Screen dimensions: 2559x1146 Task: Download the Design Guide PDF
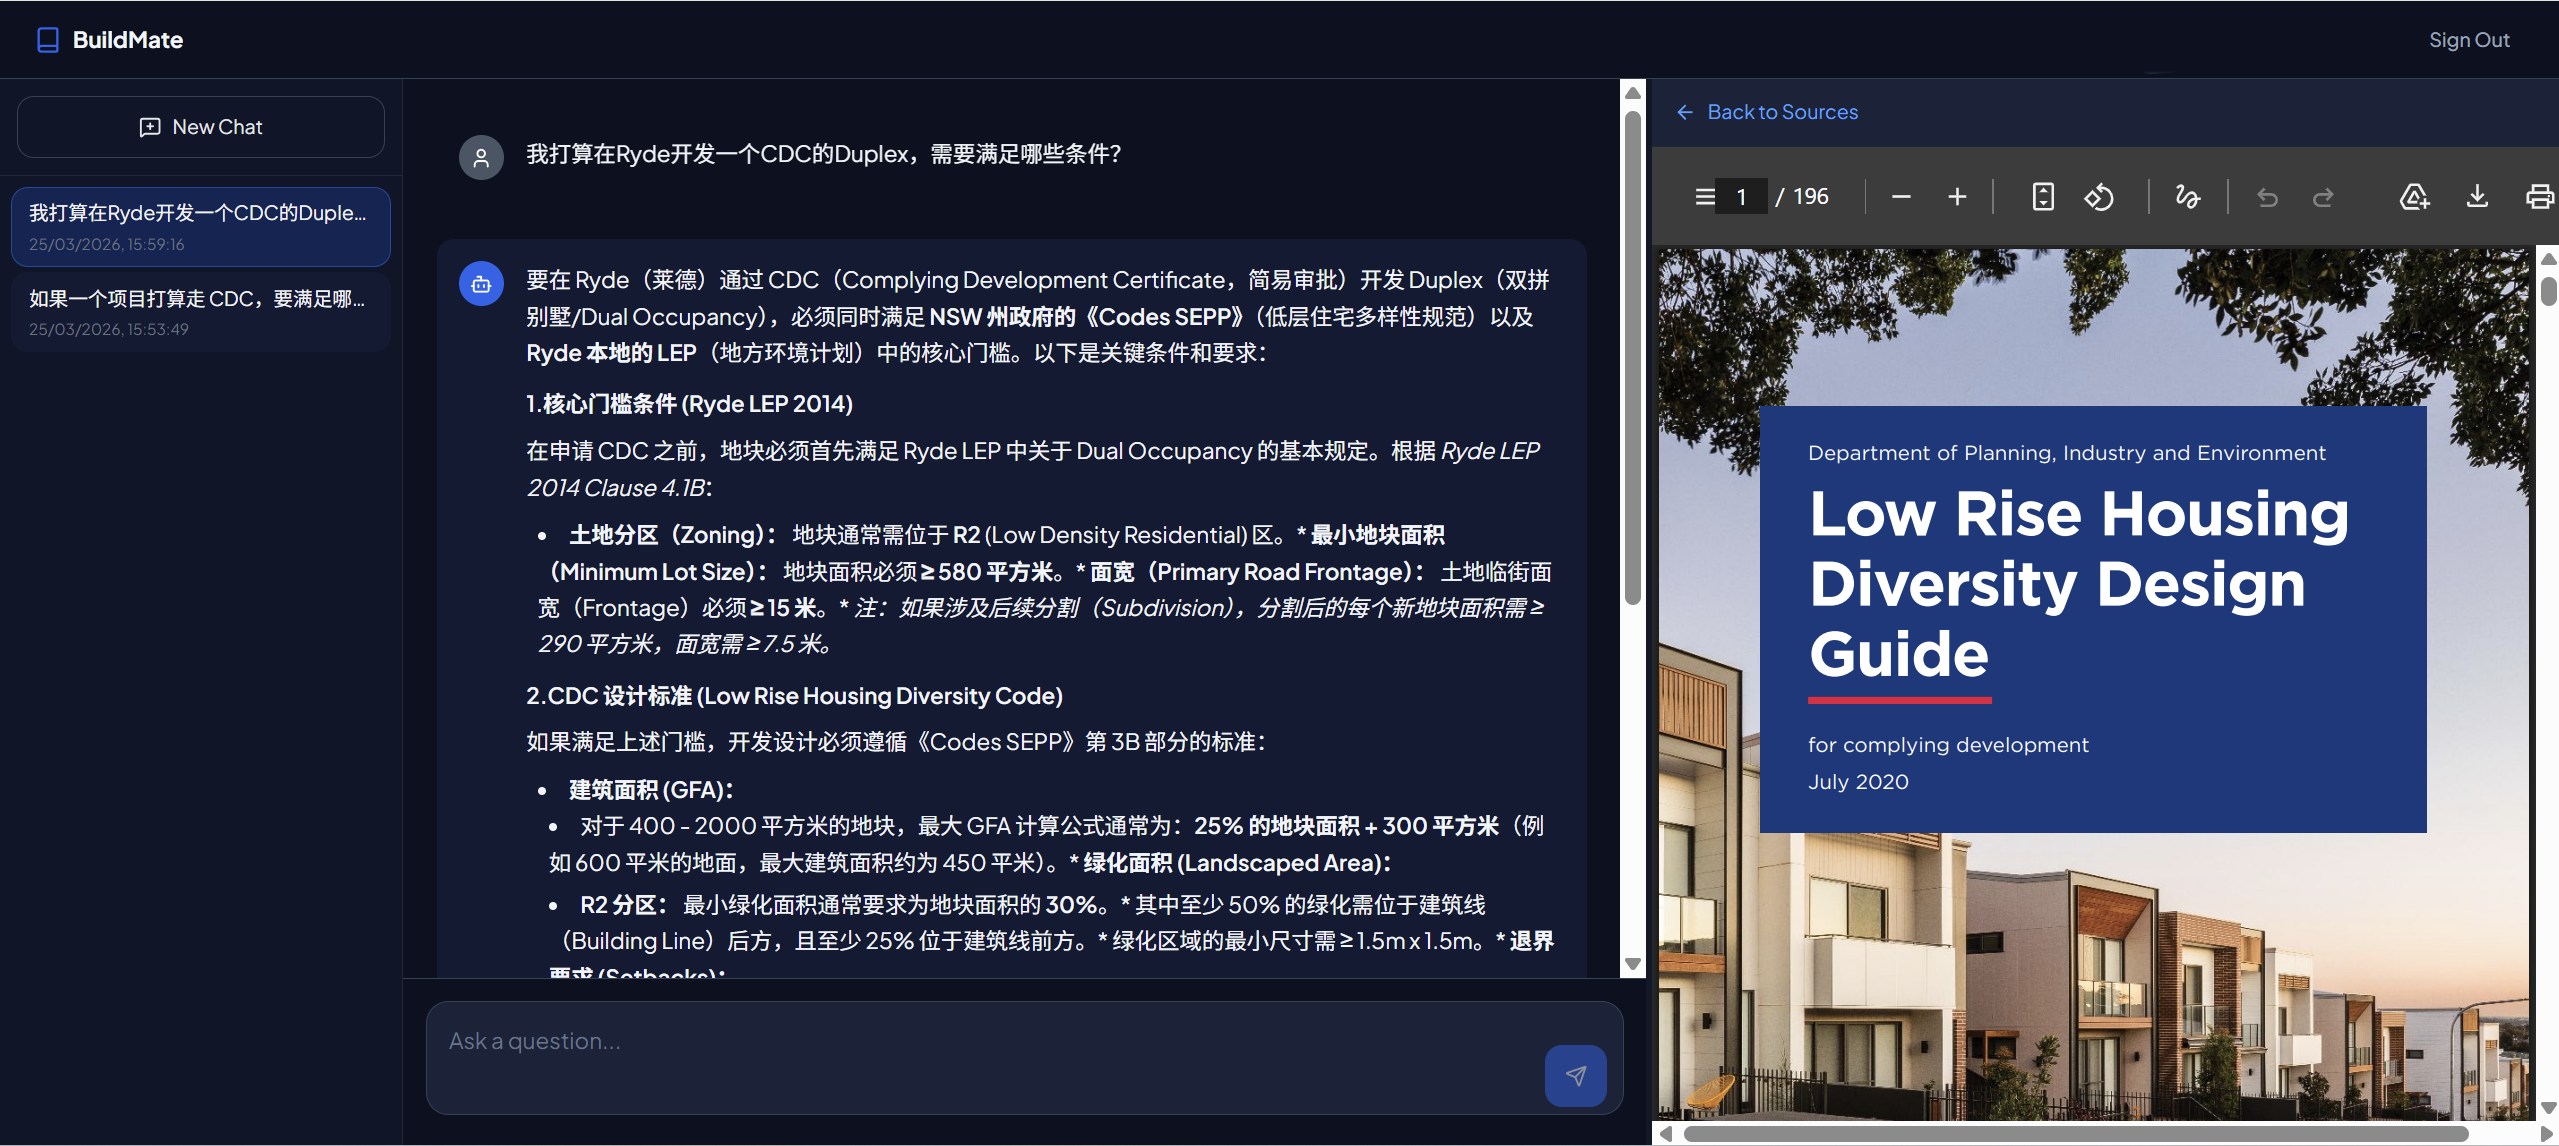point(2477,196)
